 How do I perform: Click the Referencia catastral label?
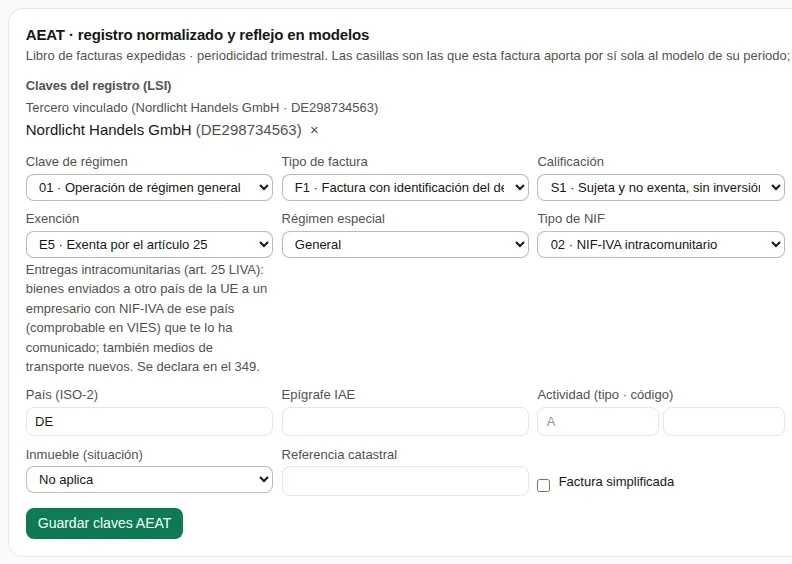tap(339, 454)
